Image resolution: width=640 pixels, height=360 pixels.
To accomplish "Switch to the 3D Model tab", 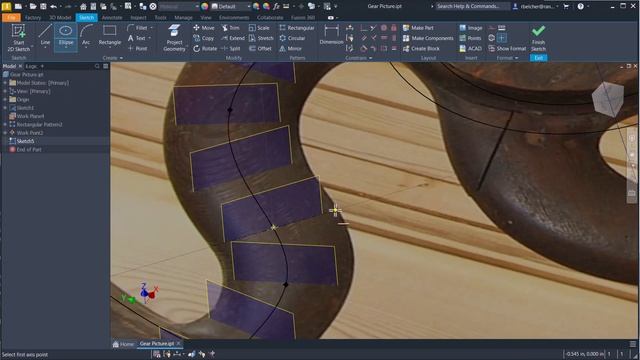I will [x=60, y=18].
